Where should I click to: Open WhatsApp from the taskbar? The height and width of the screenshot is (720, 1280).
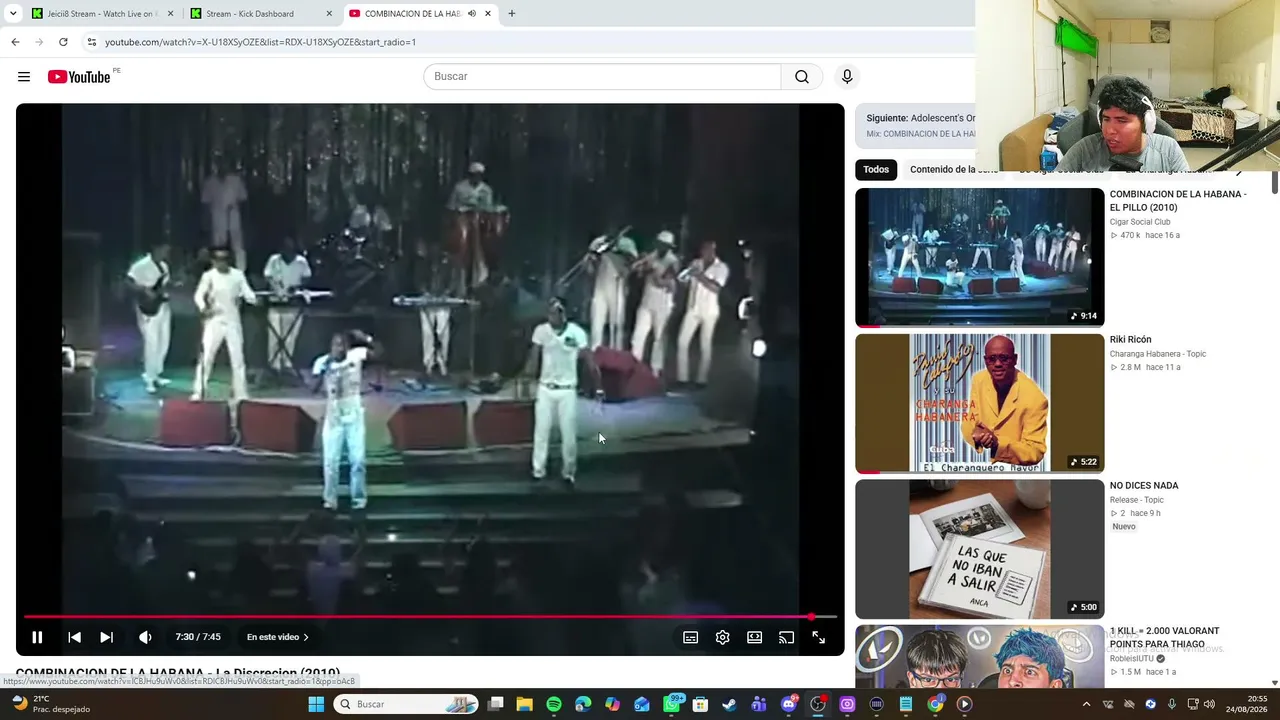coord(672,704)
